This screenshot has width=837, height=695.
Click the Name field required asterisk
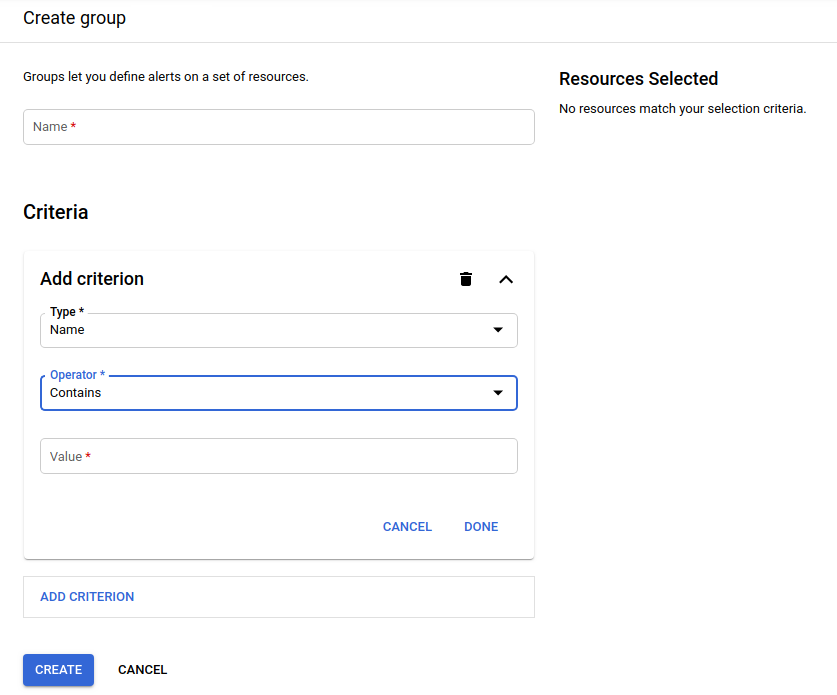coord(71,125)
